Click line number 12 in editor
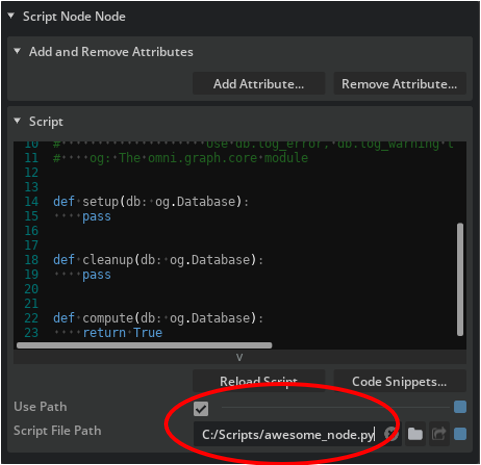The height and width of the screenshot is (465, 481). (x=32, y=172)
